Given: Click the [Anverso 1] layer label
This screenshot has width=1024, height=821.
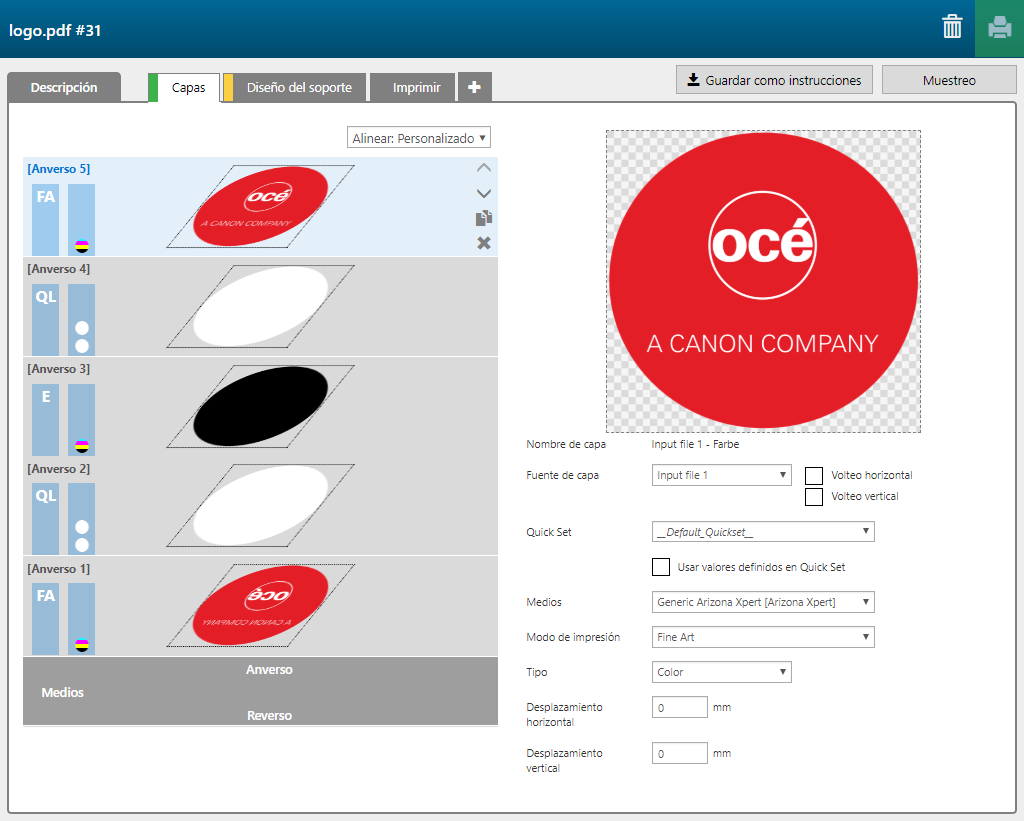Looking at the screenshot, I should click(59, 568).
